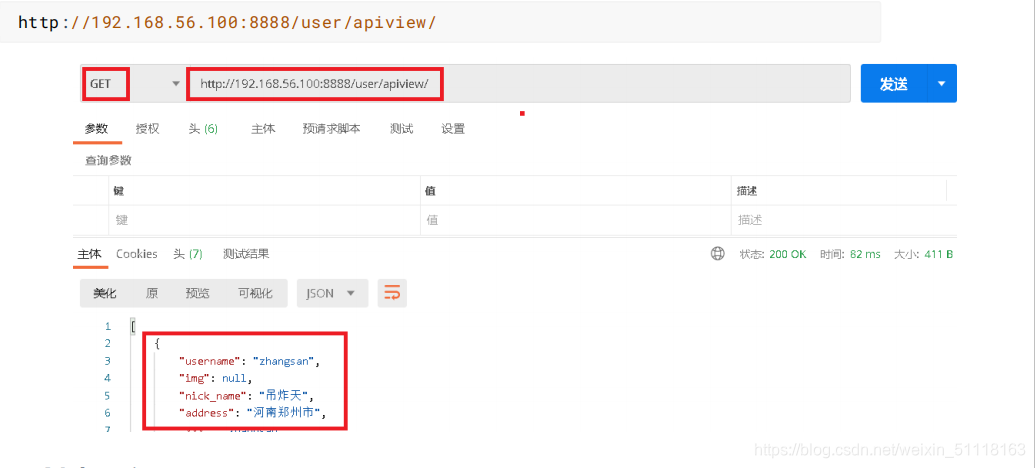
Task: Click the "zhangsan" username value
Action: [x=286, y=361]
